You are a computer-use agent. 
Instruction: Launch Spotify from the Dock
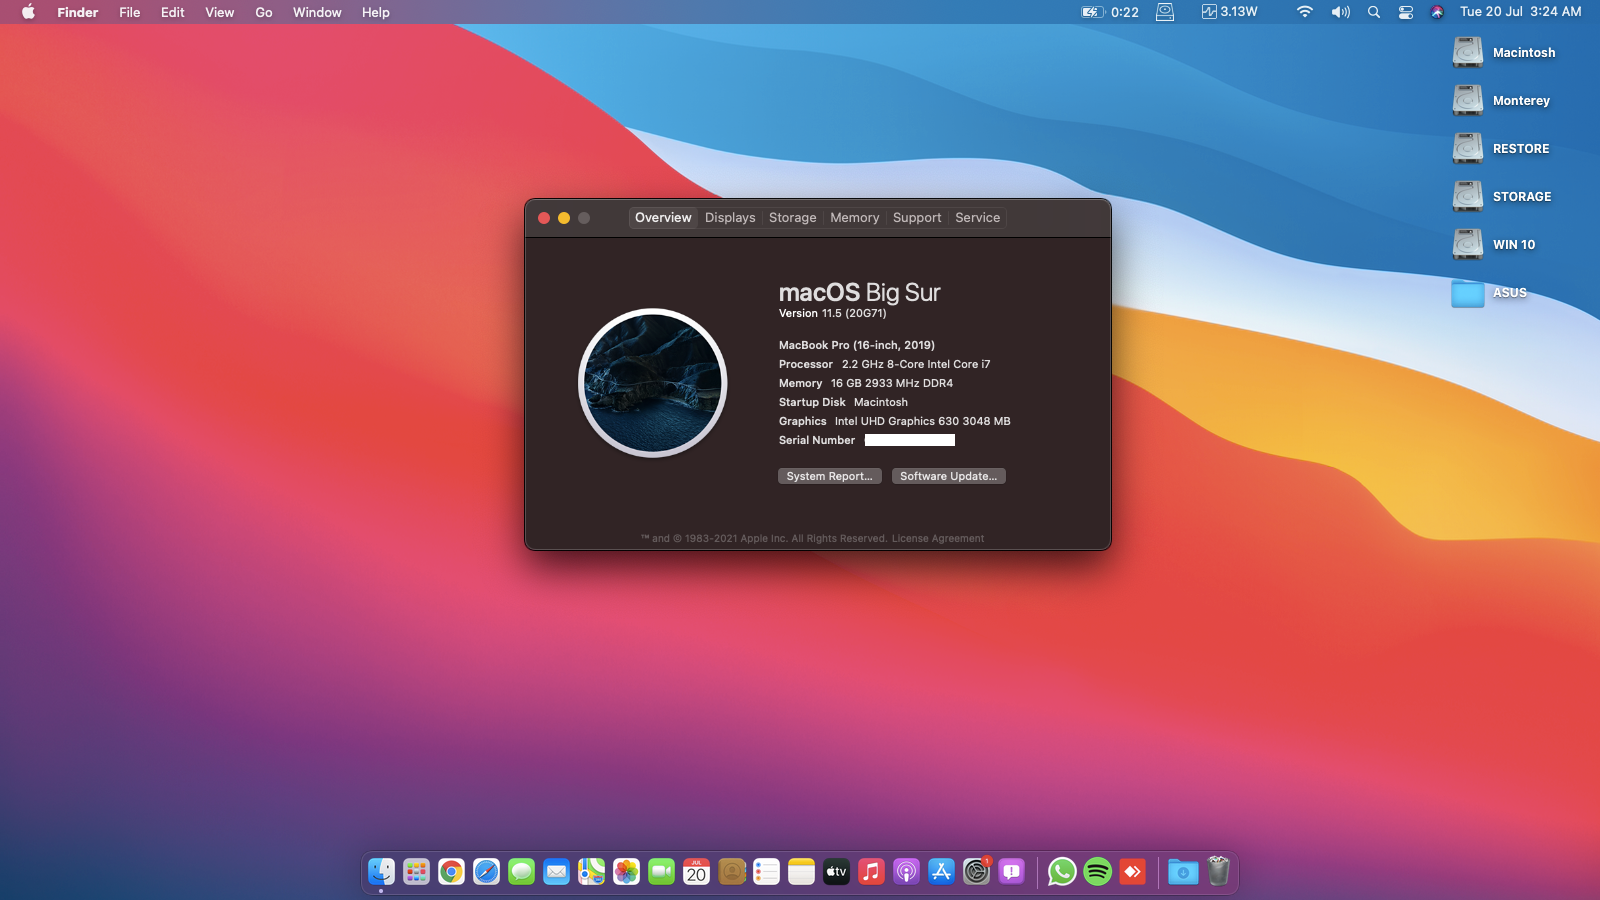click(x=1097, y=872)
